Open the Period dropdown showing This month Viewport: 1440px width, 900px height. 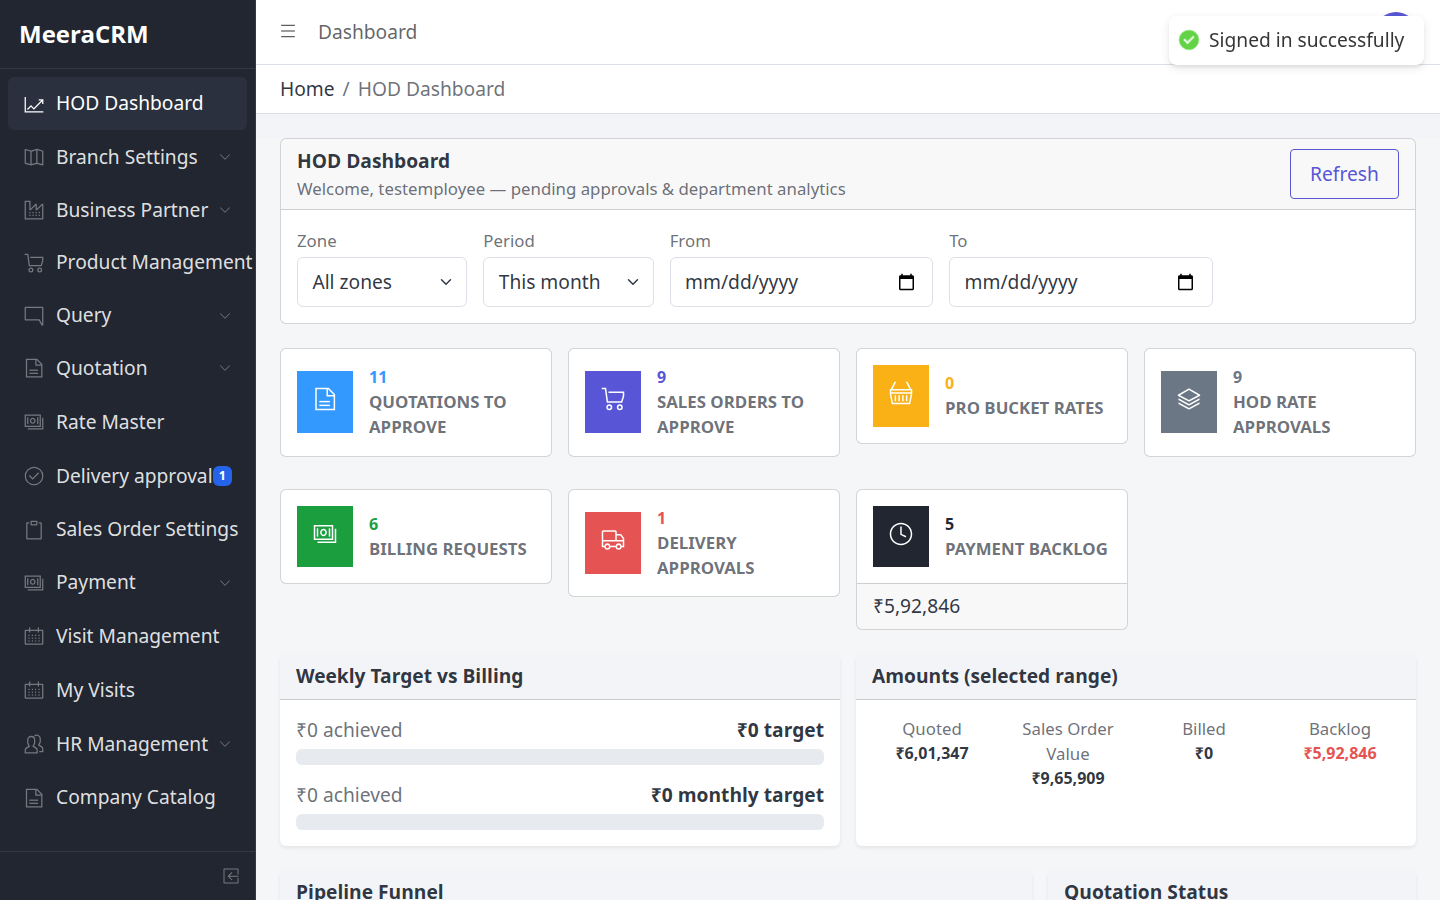(x=568, y=282)
